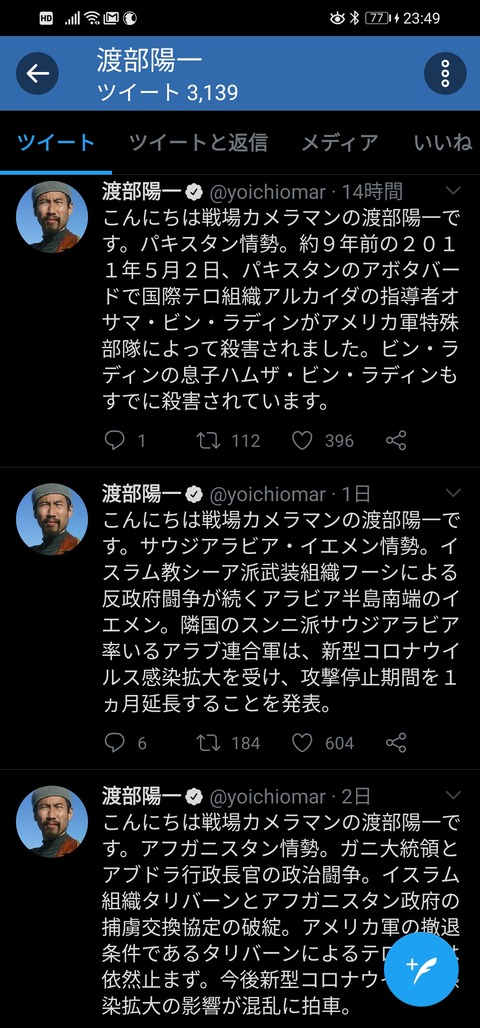Open the いいね tab
The image size is (480, 1028).
(x=443, y=142)
